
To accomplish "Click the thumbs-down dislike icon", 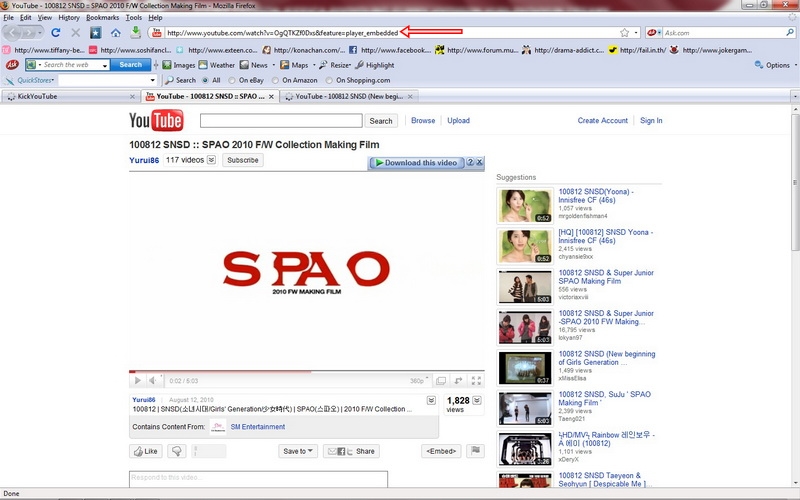I will [x=177, y=451].
